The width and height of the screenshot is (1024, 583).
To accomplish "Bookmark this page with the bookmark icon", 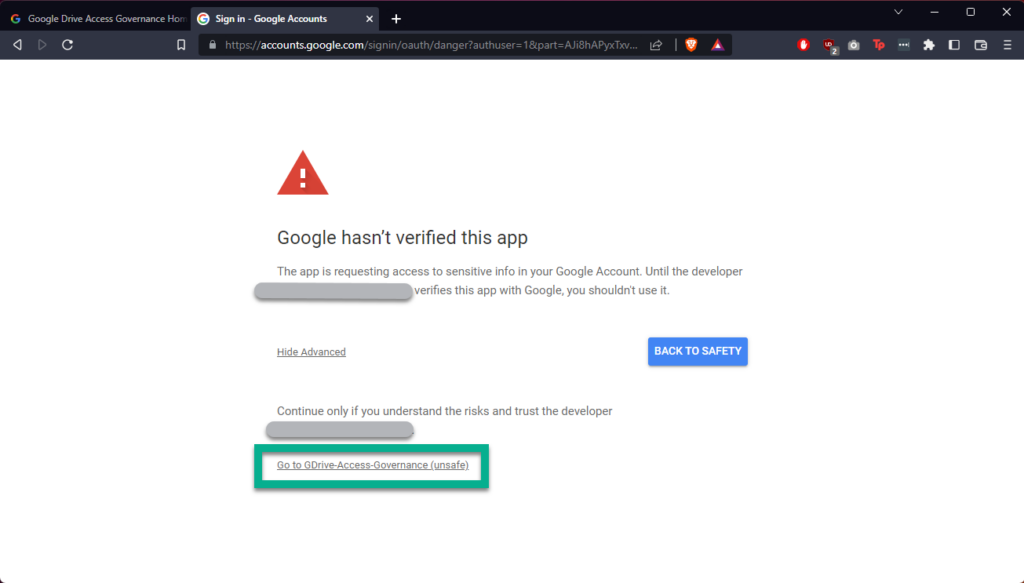I will 181,45.
